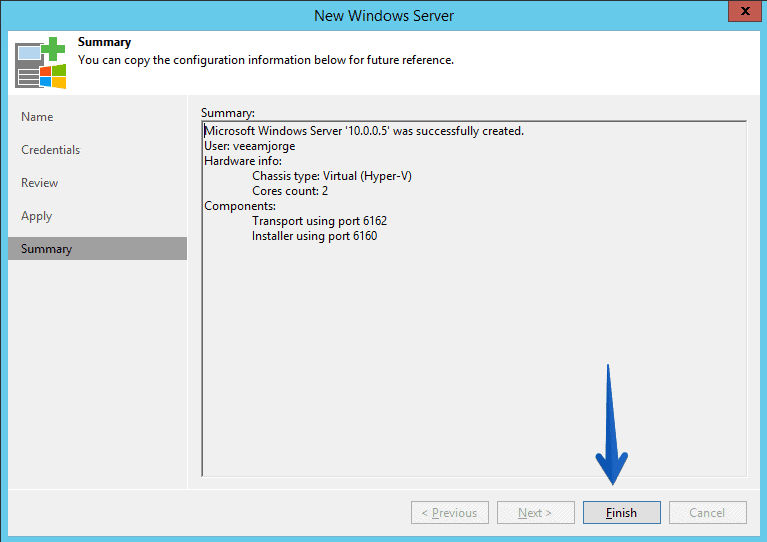Click the 'Summary:' field label above the box
The image size is (767, 542).
click(227, 113)
